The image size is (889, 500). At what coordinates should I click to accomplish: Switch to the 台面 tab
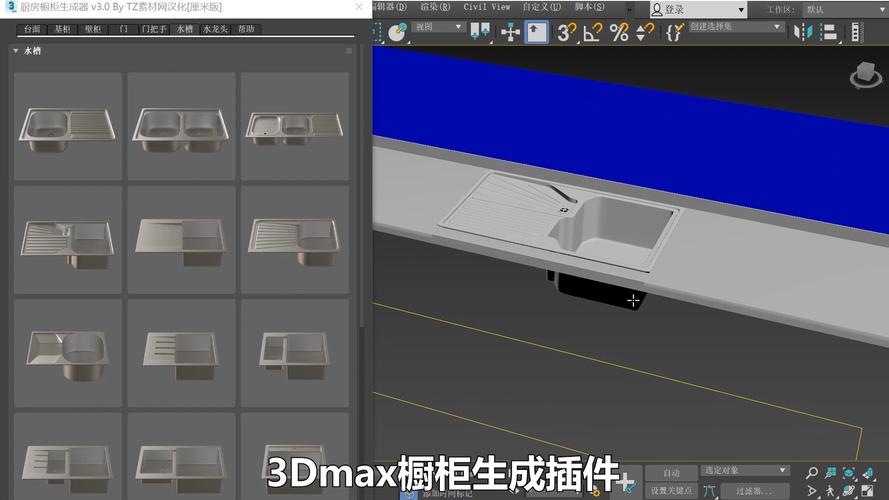(x=32, y=29)
